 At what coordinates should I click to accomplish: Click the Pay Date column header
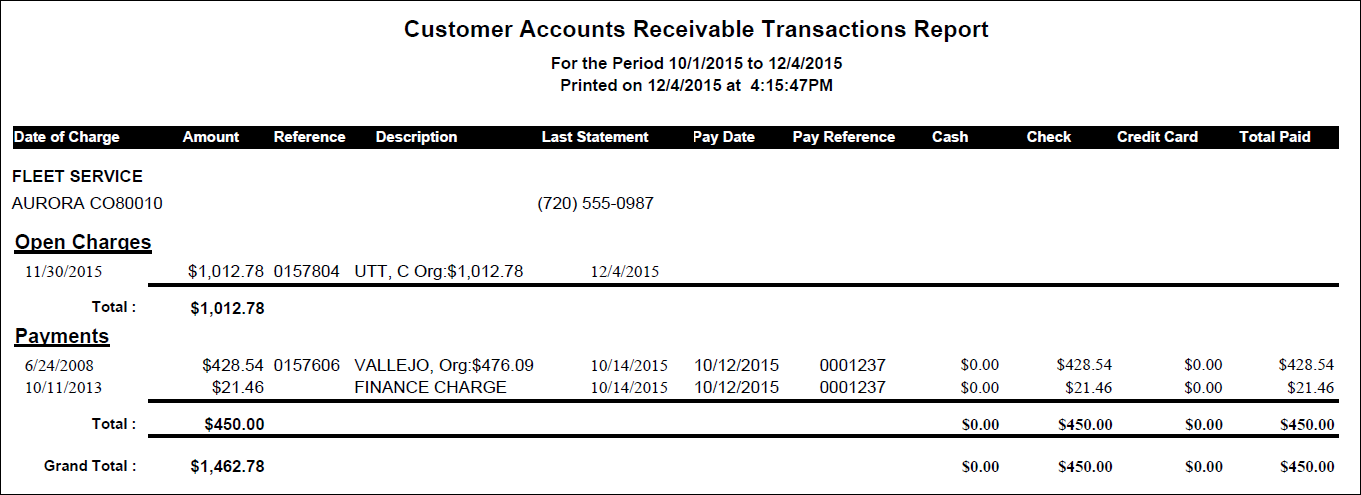tap(723, 137)
